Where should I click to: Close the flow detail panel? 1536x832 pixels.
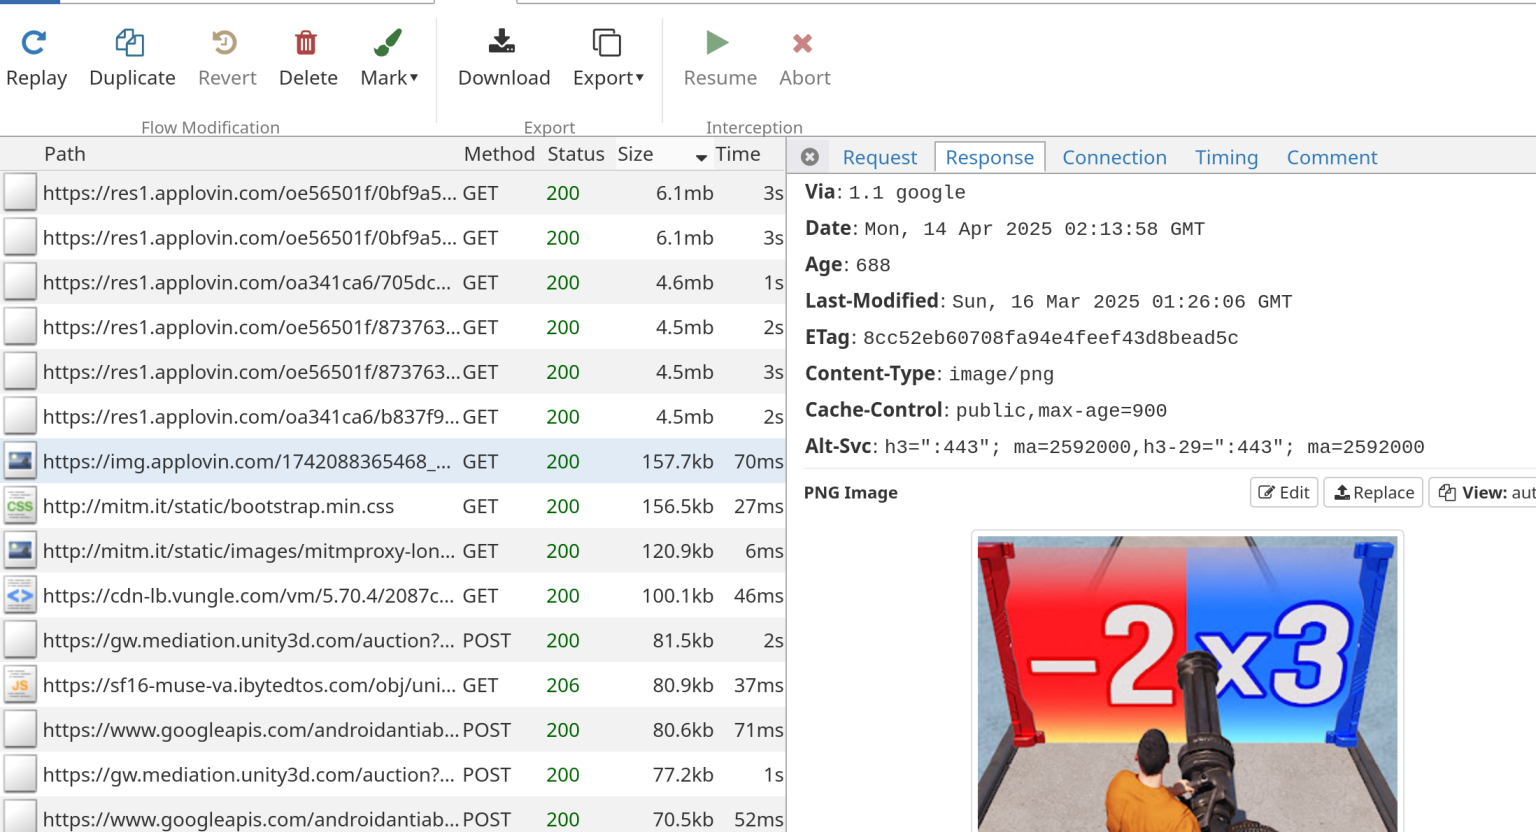[x=809, y=156]
